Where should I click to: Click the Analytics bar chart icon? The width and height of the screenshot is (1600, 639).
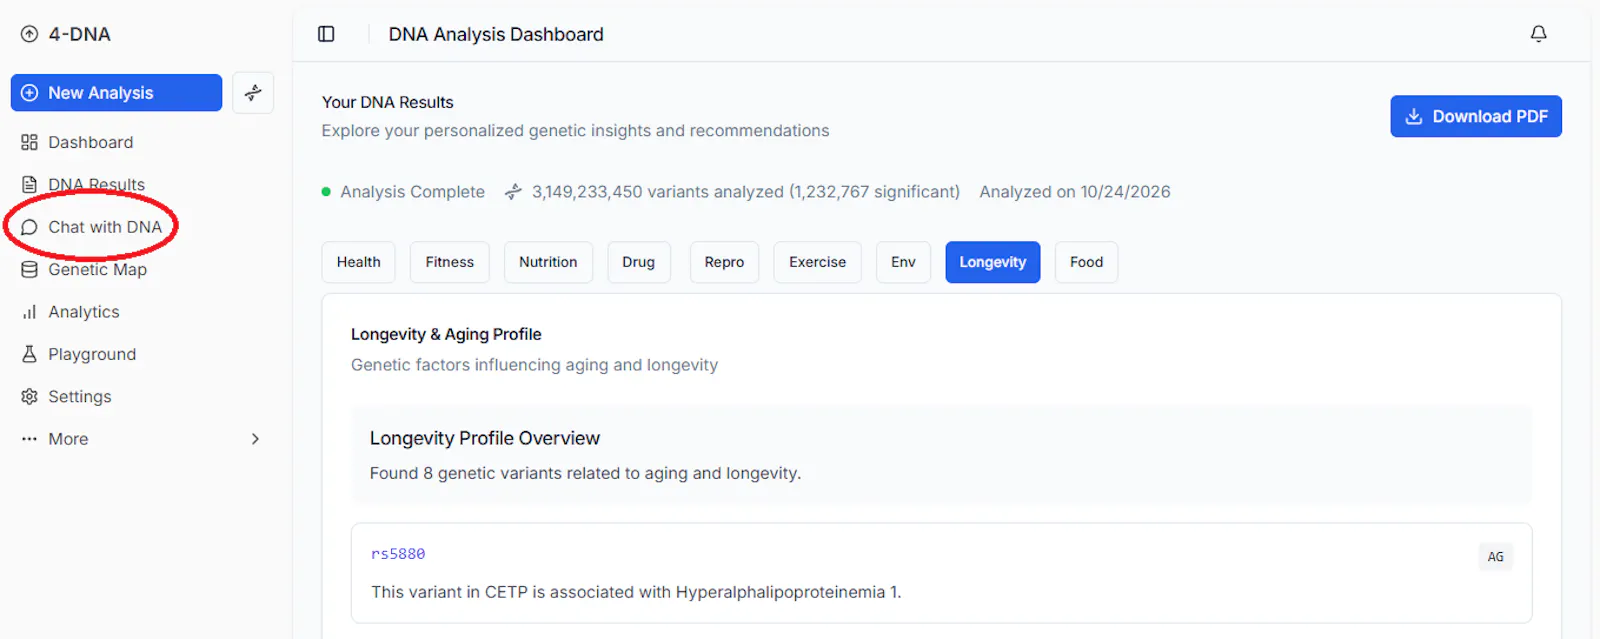click(29, 312)
